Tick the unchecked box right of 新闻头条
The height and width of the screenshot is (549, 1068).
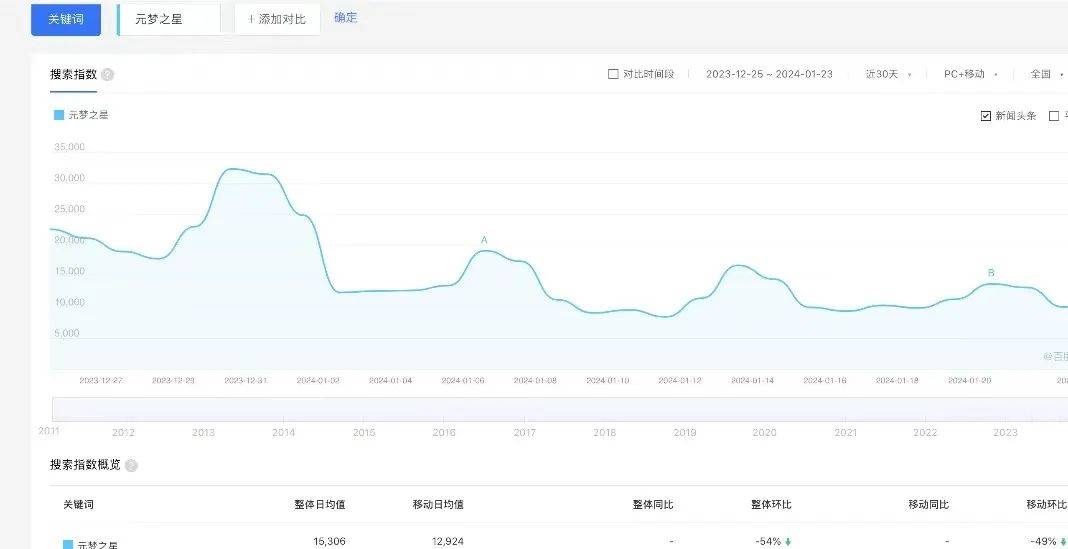(1054, 116)
